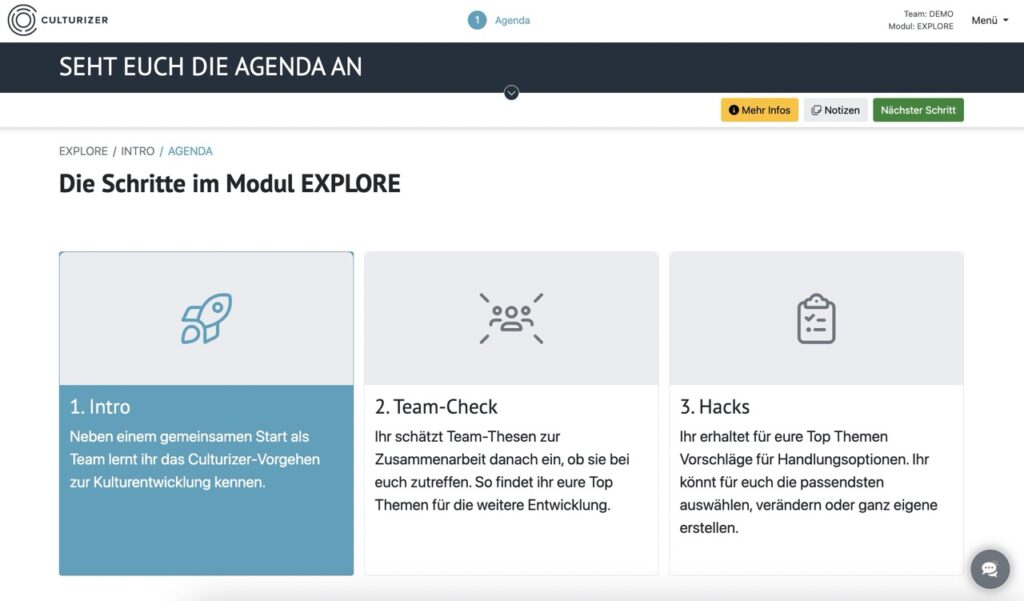Click the team group icon in Team-Check card
The height and width of the screenshot is (601, 1024).
(x=511, y=318)
